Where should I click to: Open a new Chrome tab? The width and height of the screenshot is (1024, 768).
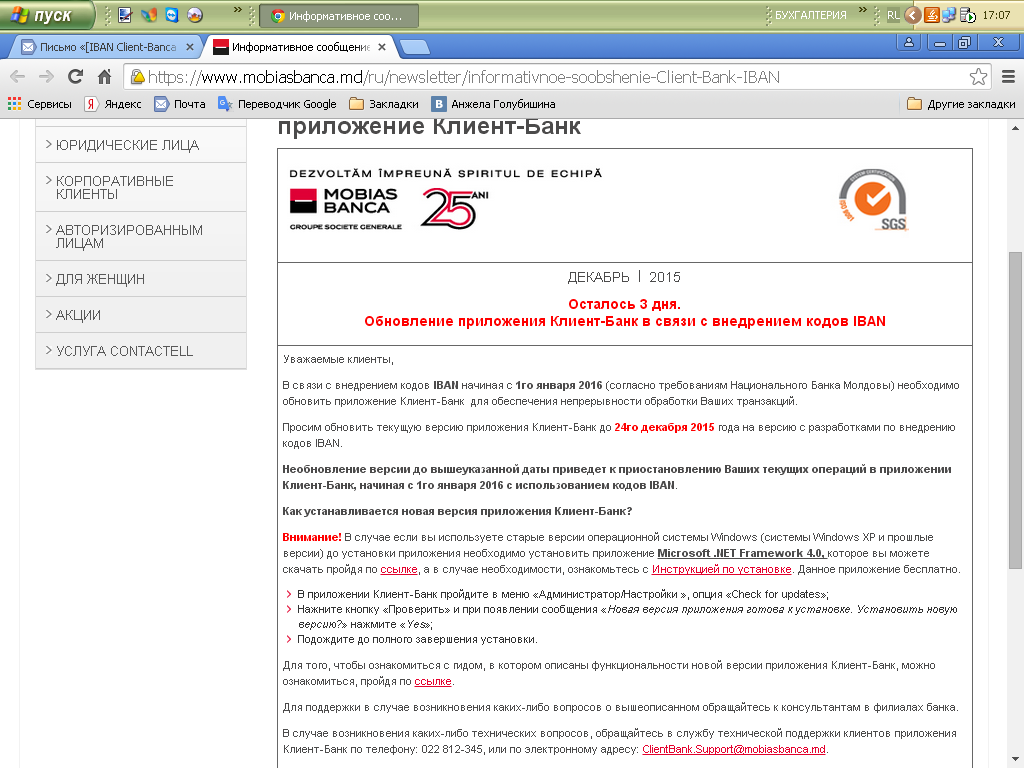point(414,47)
